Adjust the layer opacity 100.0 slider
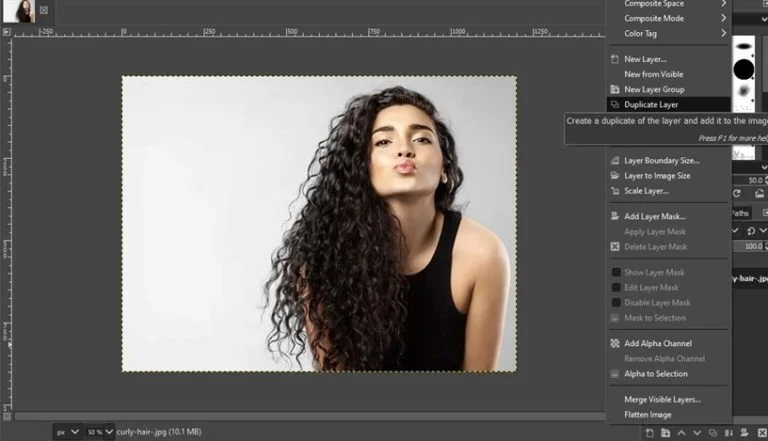Screen dimensions: 768x441 coord(749,246)
